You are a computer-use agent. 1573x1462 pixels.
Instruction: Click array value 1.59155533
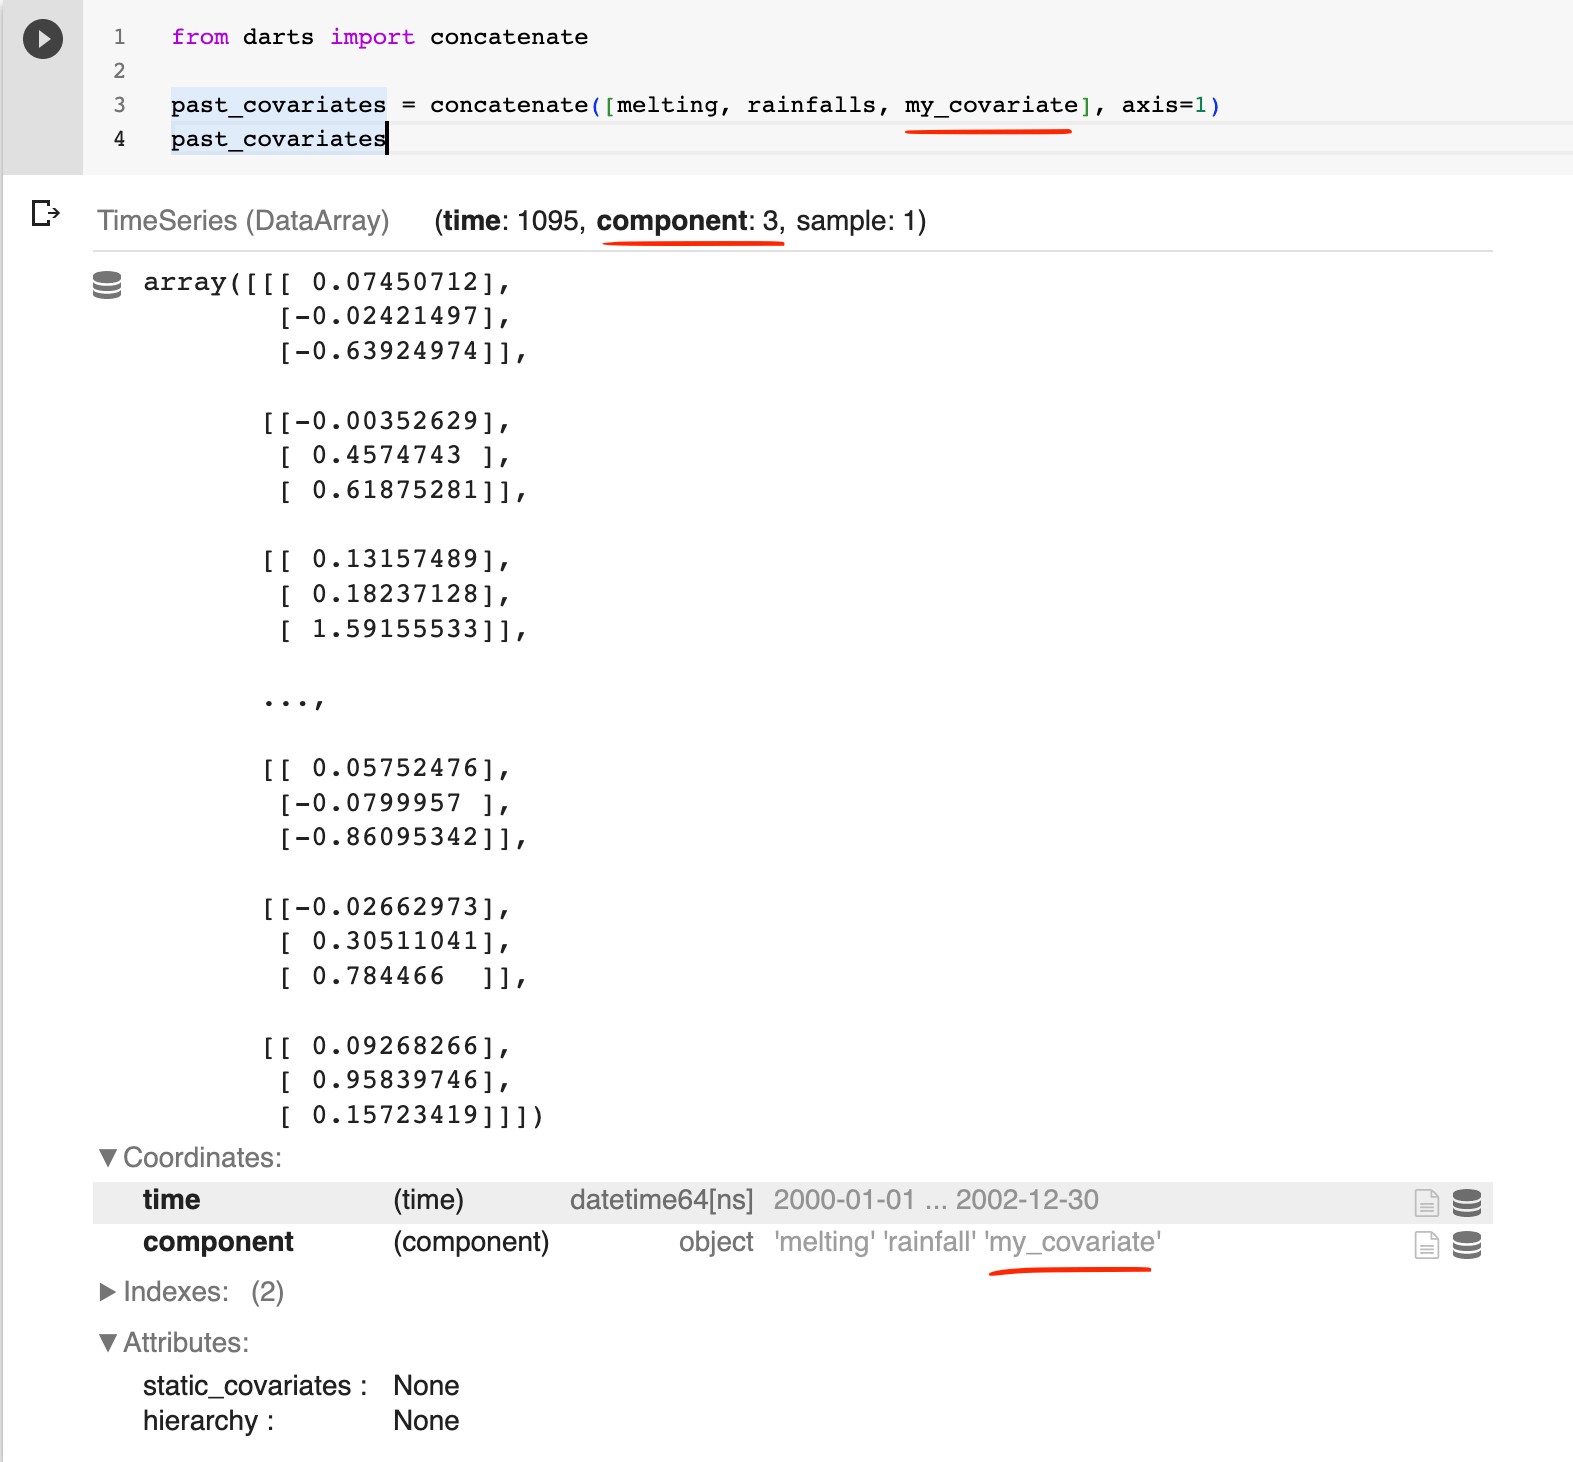pos(395,629)
